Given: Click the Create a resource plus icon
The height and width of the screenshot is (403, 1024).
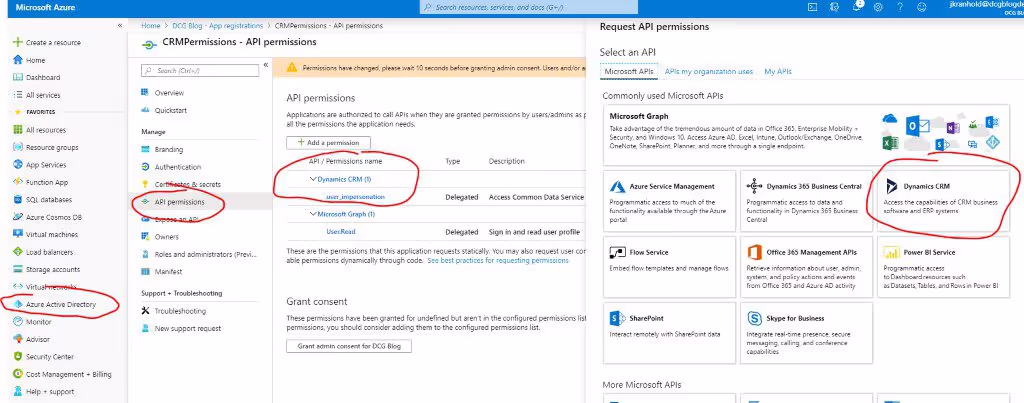Looking at the screenshot, I should pyautogui.click(x=18, y=42).
